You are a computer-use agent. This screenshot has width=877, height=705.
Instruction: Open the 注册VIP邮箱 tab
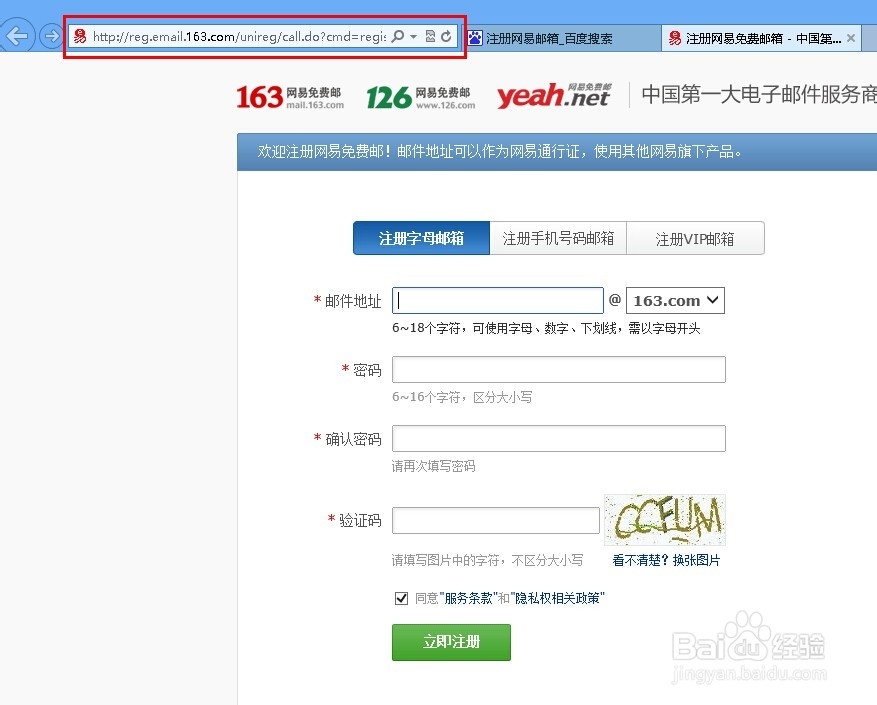point(695,238)
